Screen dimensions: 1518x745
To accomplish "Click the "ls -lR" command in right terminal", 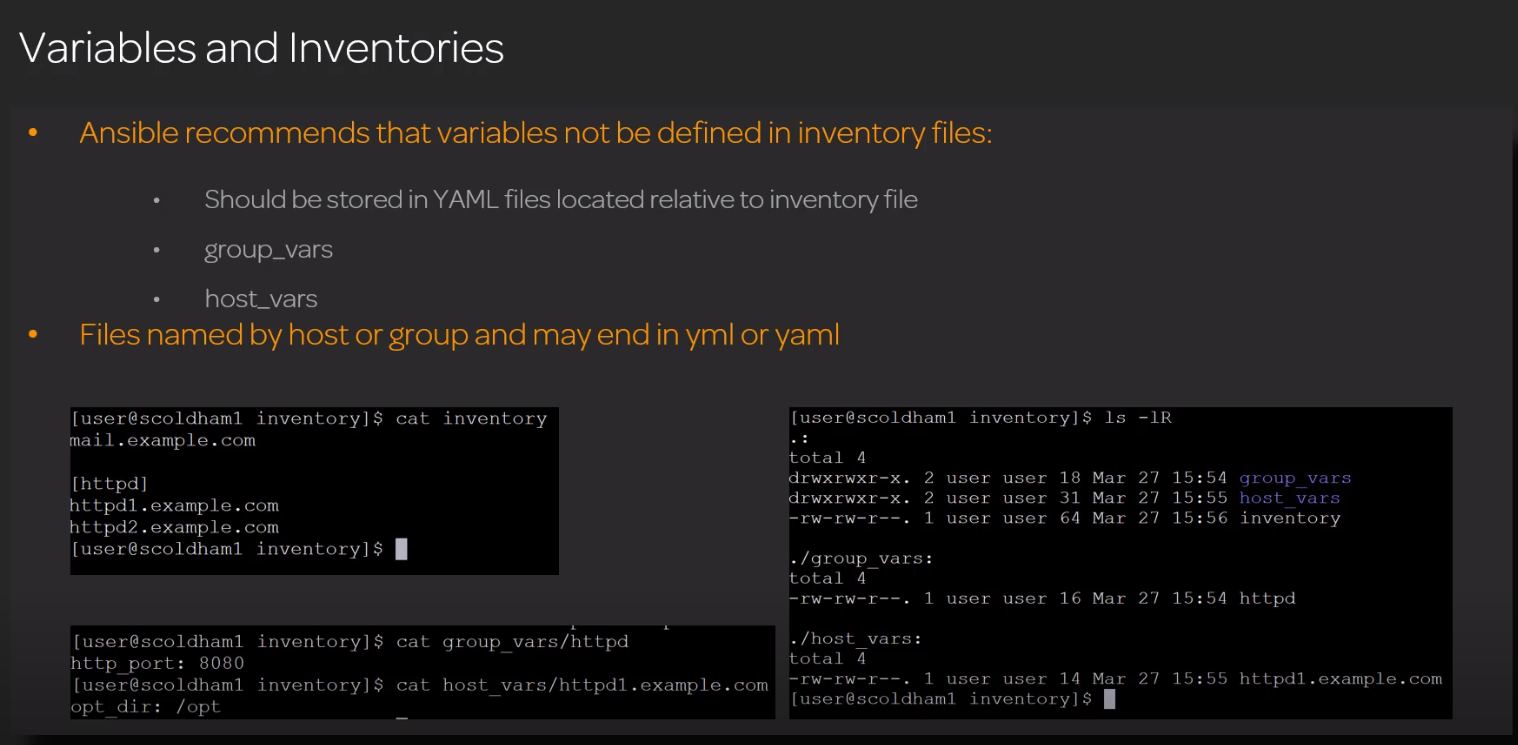I will pos(1137,418).
